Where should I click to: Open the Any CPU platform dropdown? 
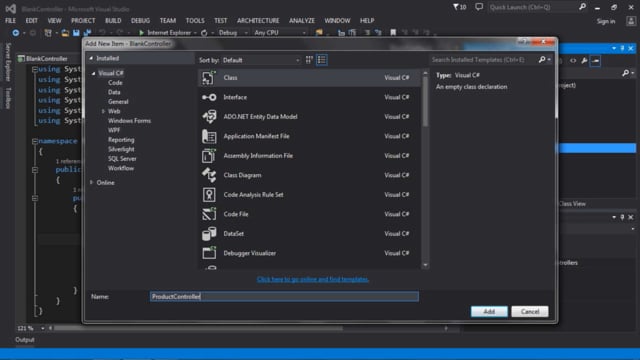point(280,33)
